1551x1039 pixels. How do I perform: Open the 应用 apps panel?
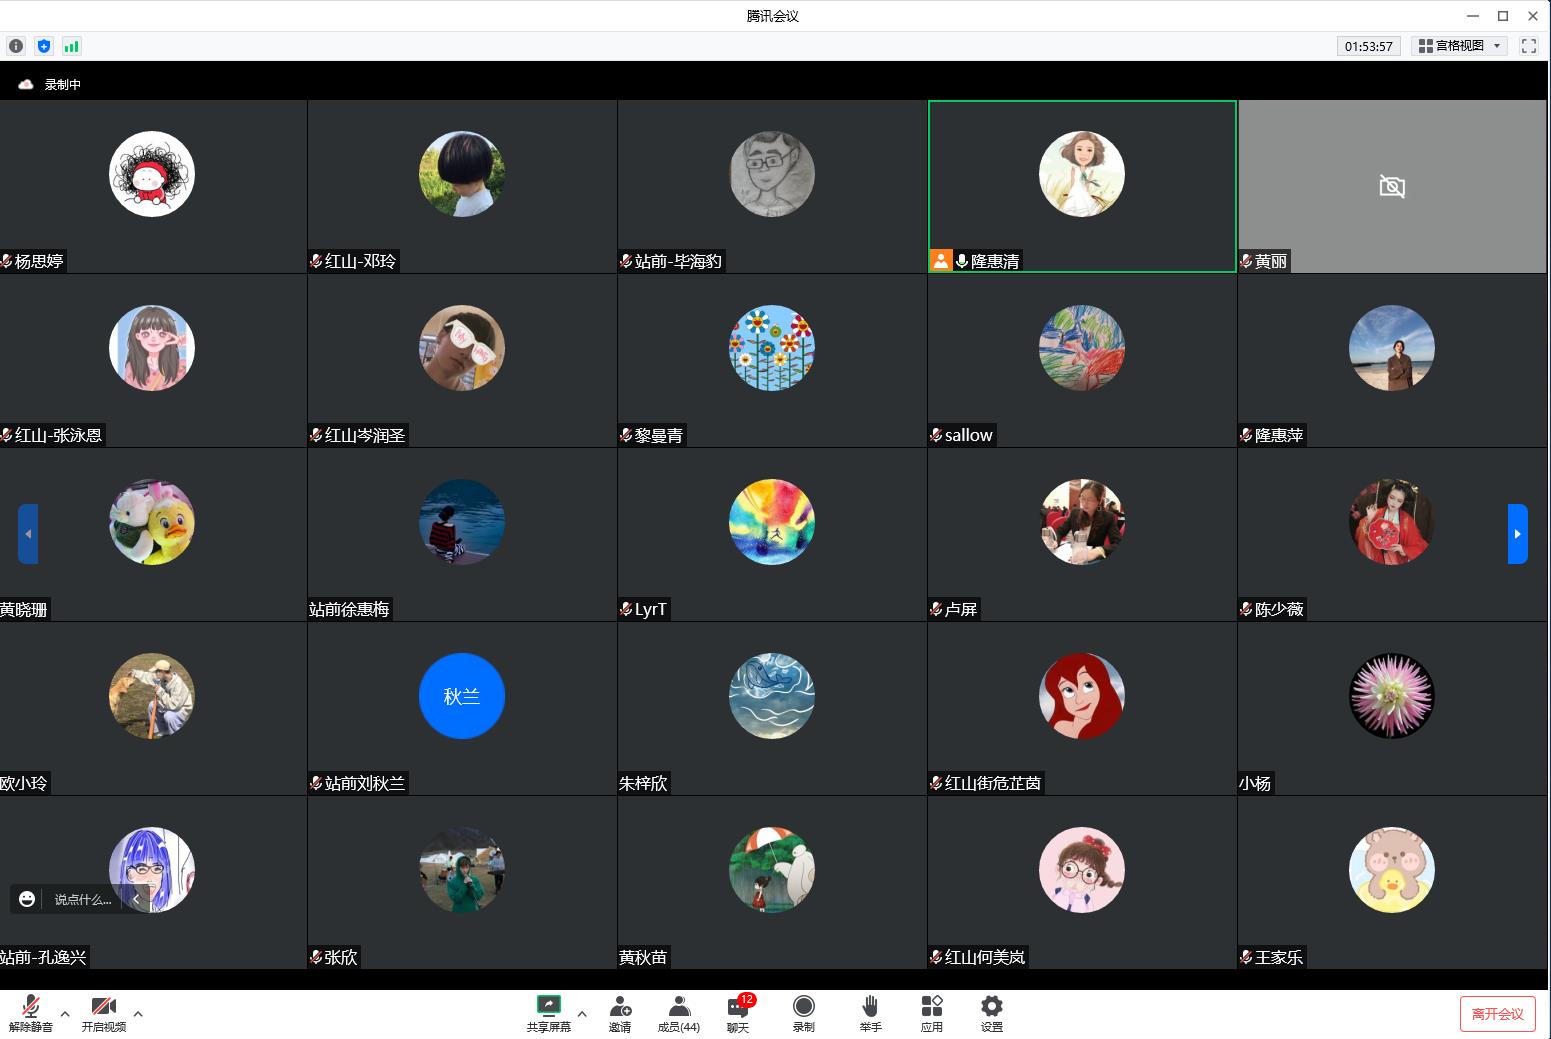(x=932, y=1013)
